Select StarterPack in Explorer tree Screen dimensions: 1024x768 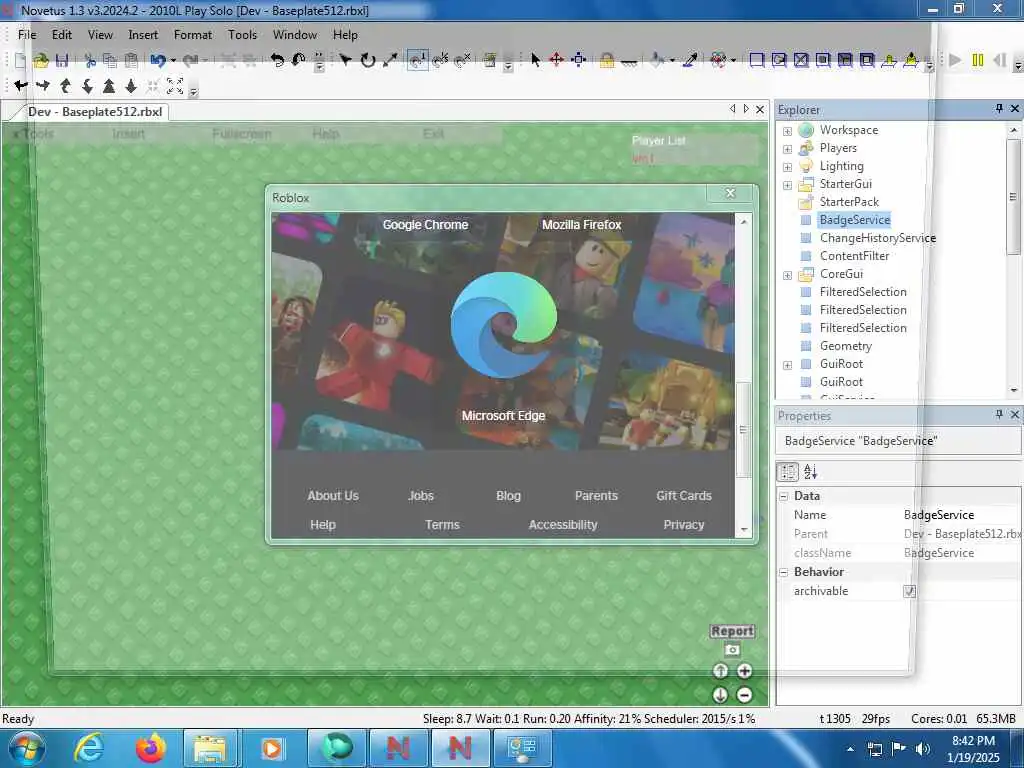[849, 202]
